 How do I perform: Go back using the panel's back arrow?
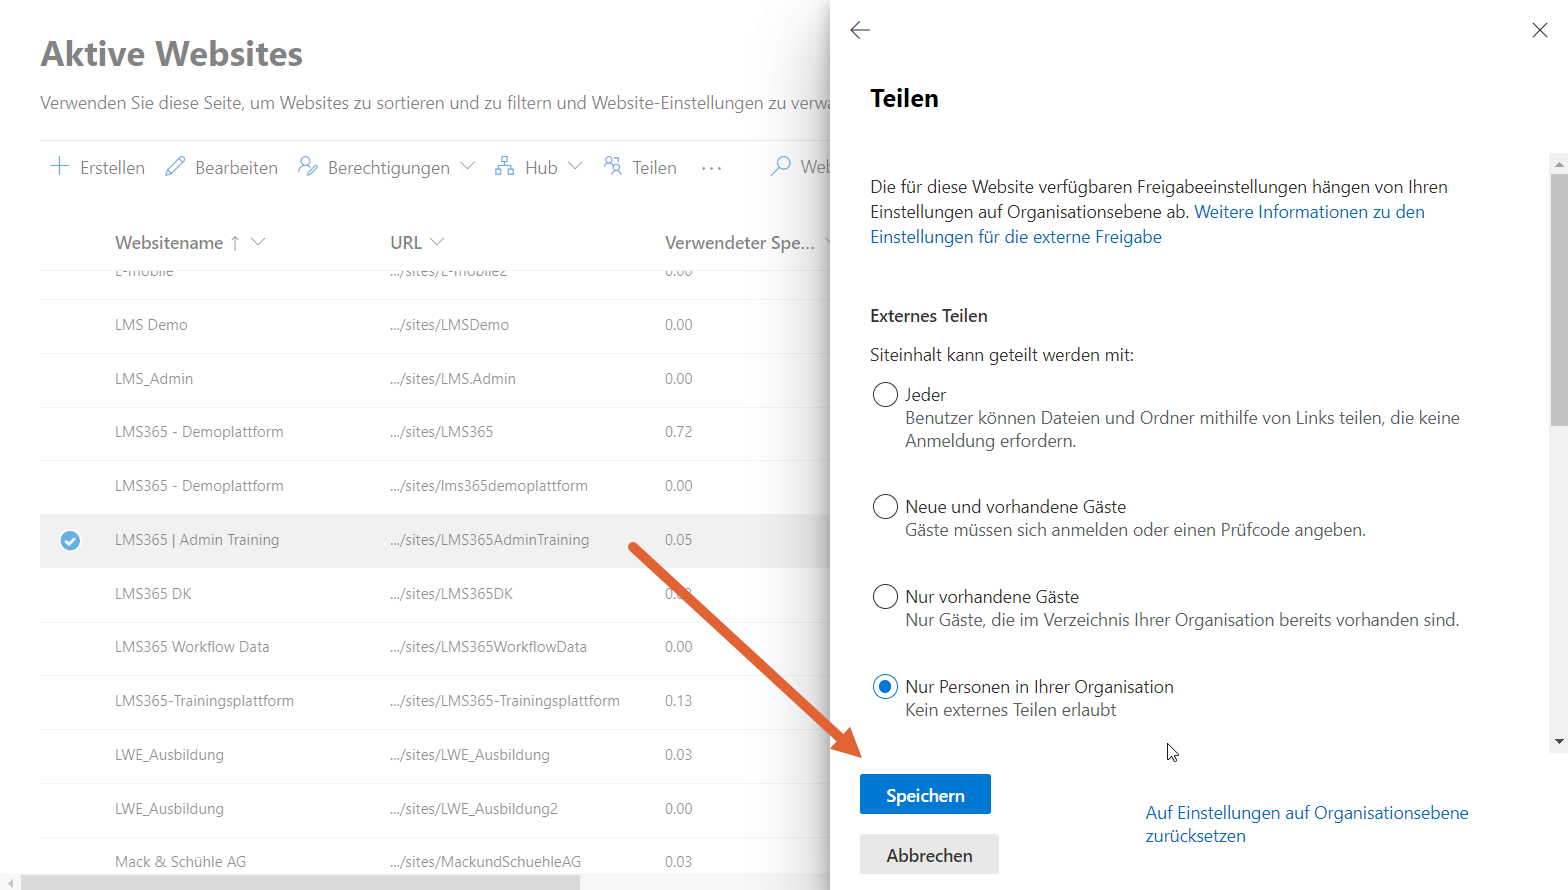(860, 30)
